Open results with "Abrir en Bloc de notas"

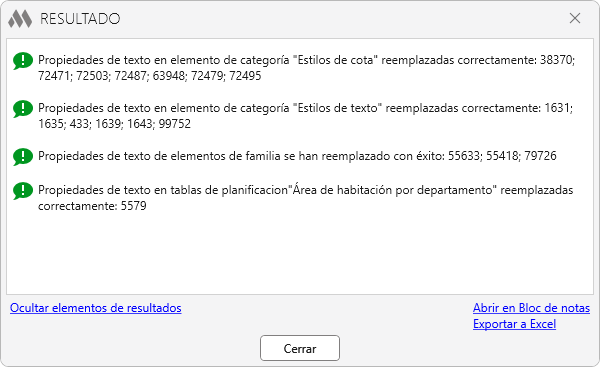coord(531,308)
